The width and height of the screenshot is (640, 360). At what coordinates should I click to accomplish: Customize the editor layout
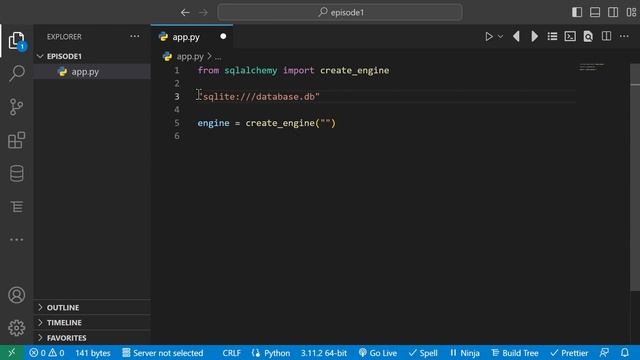pos(631,12)
